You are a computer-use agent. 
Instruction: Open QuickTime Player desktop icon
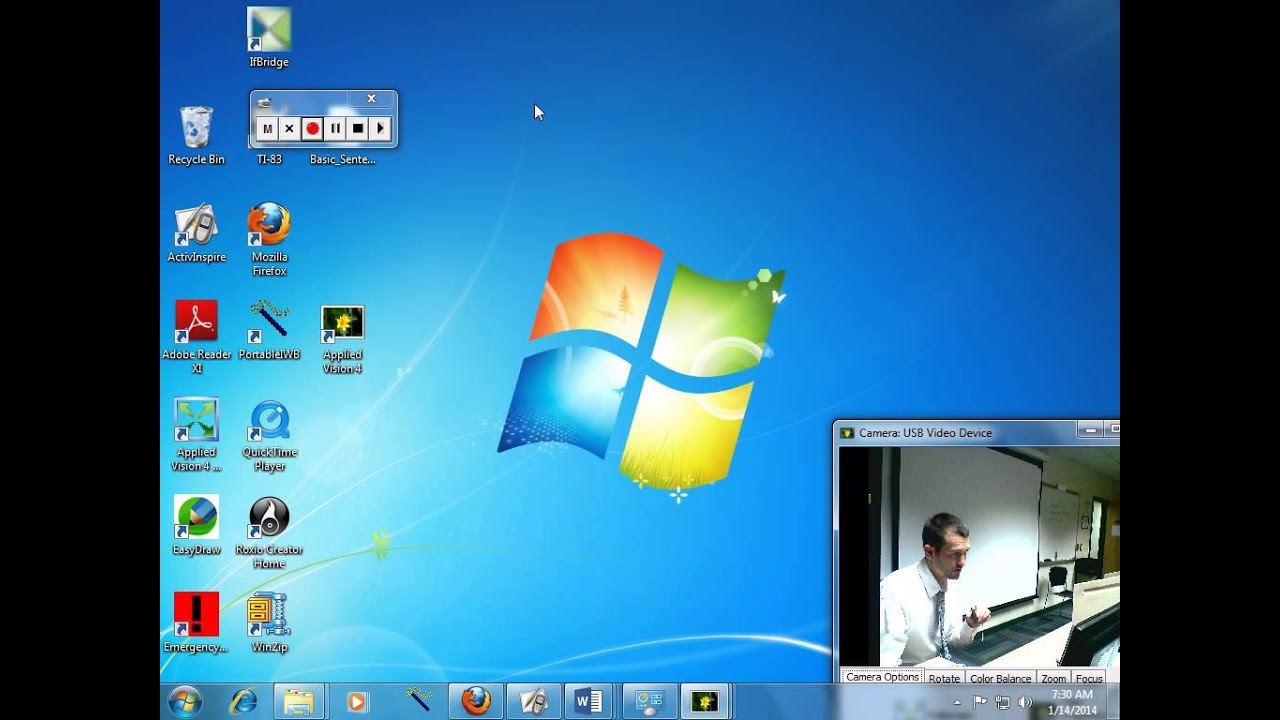269,435
